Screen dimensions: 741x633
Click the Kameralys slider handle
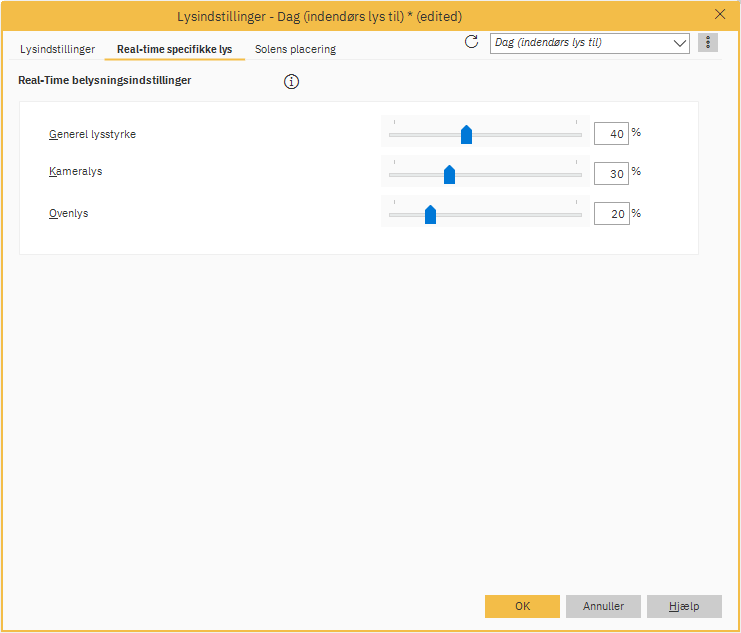[449, 175]
